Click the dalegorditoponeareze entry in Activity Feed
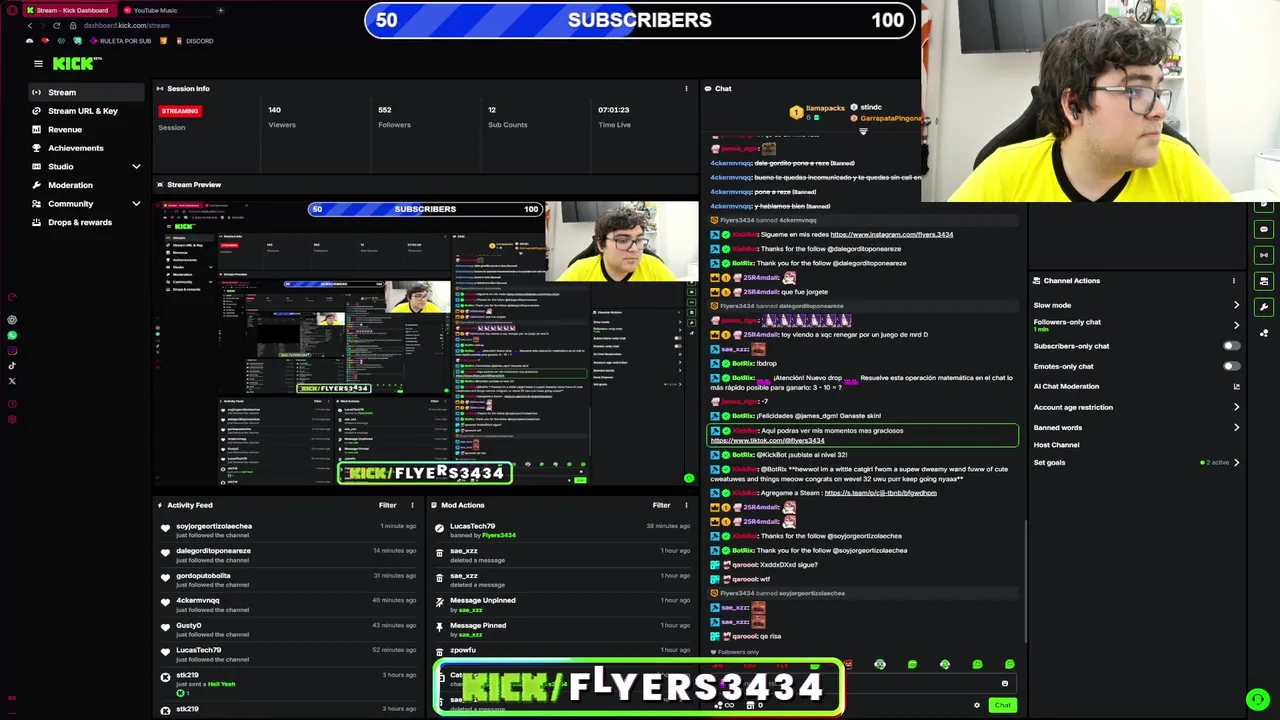 coord(288,555)
